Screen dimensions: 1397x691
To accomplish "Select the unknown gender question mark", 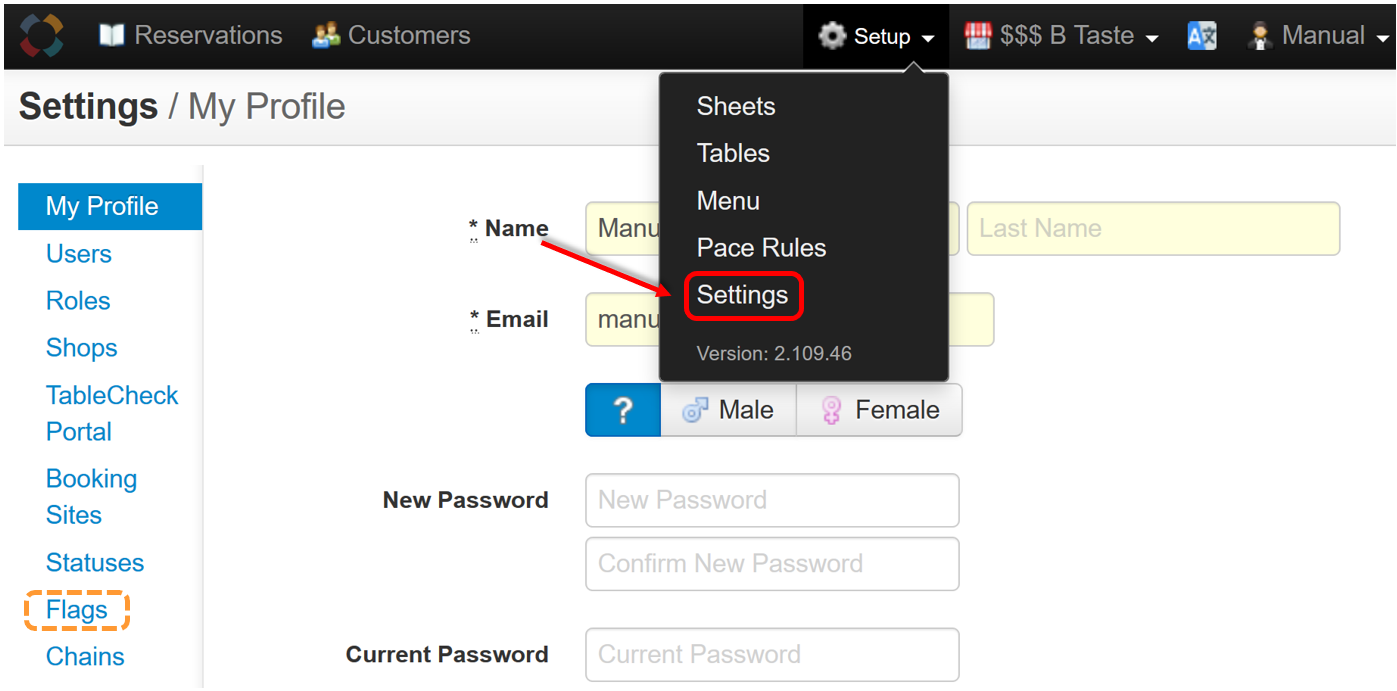I will click(x=623, y=410).
